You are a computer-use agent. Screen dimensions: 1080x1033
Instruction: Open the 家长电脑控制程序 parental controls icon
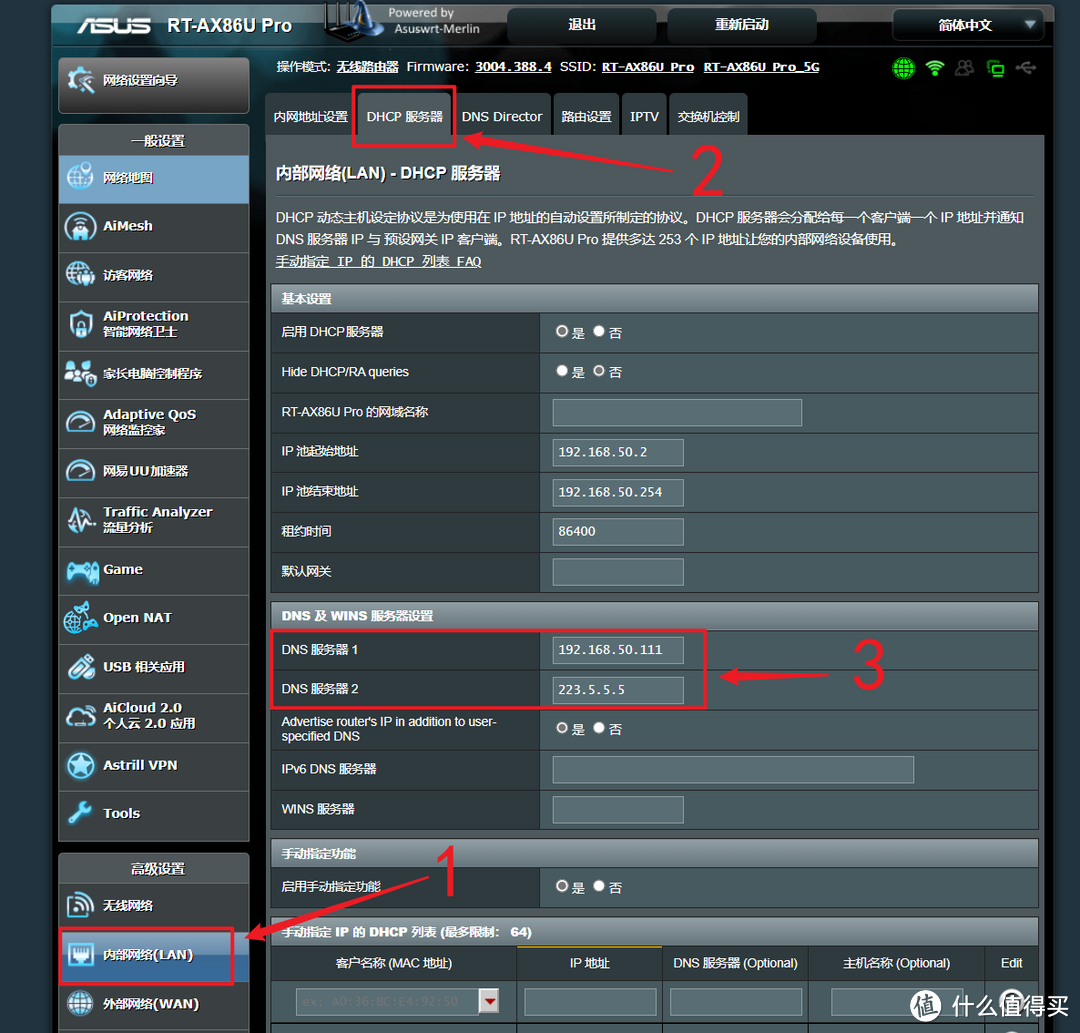[x=81, y=373]
